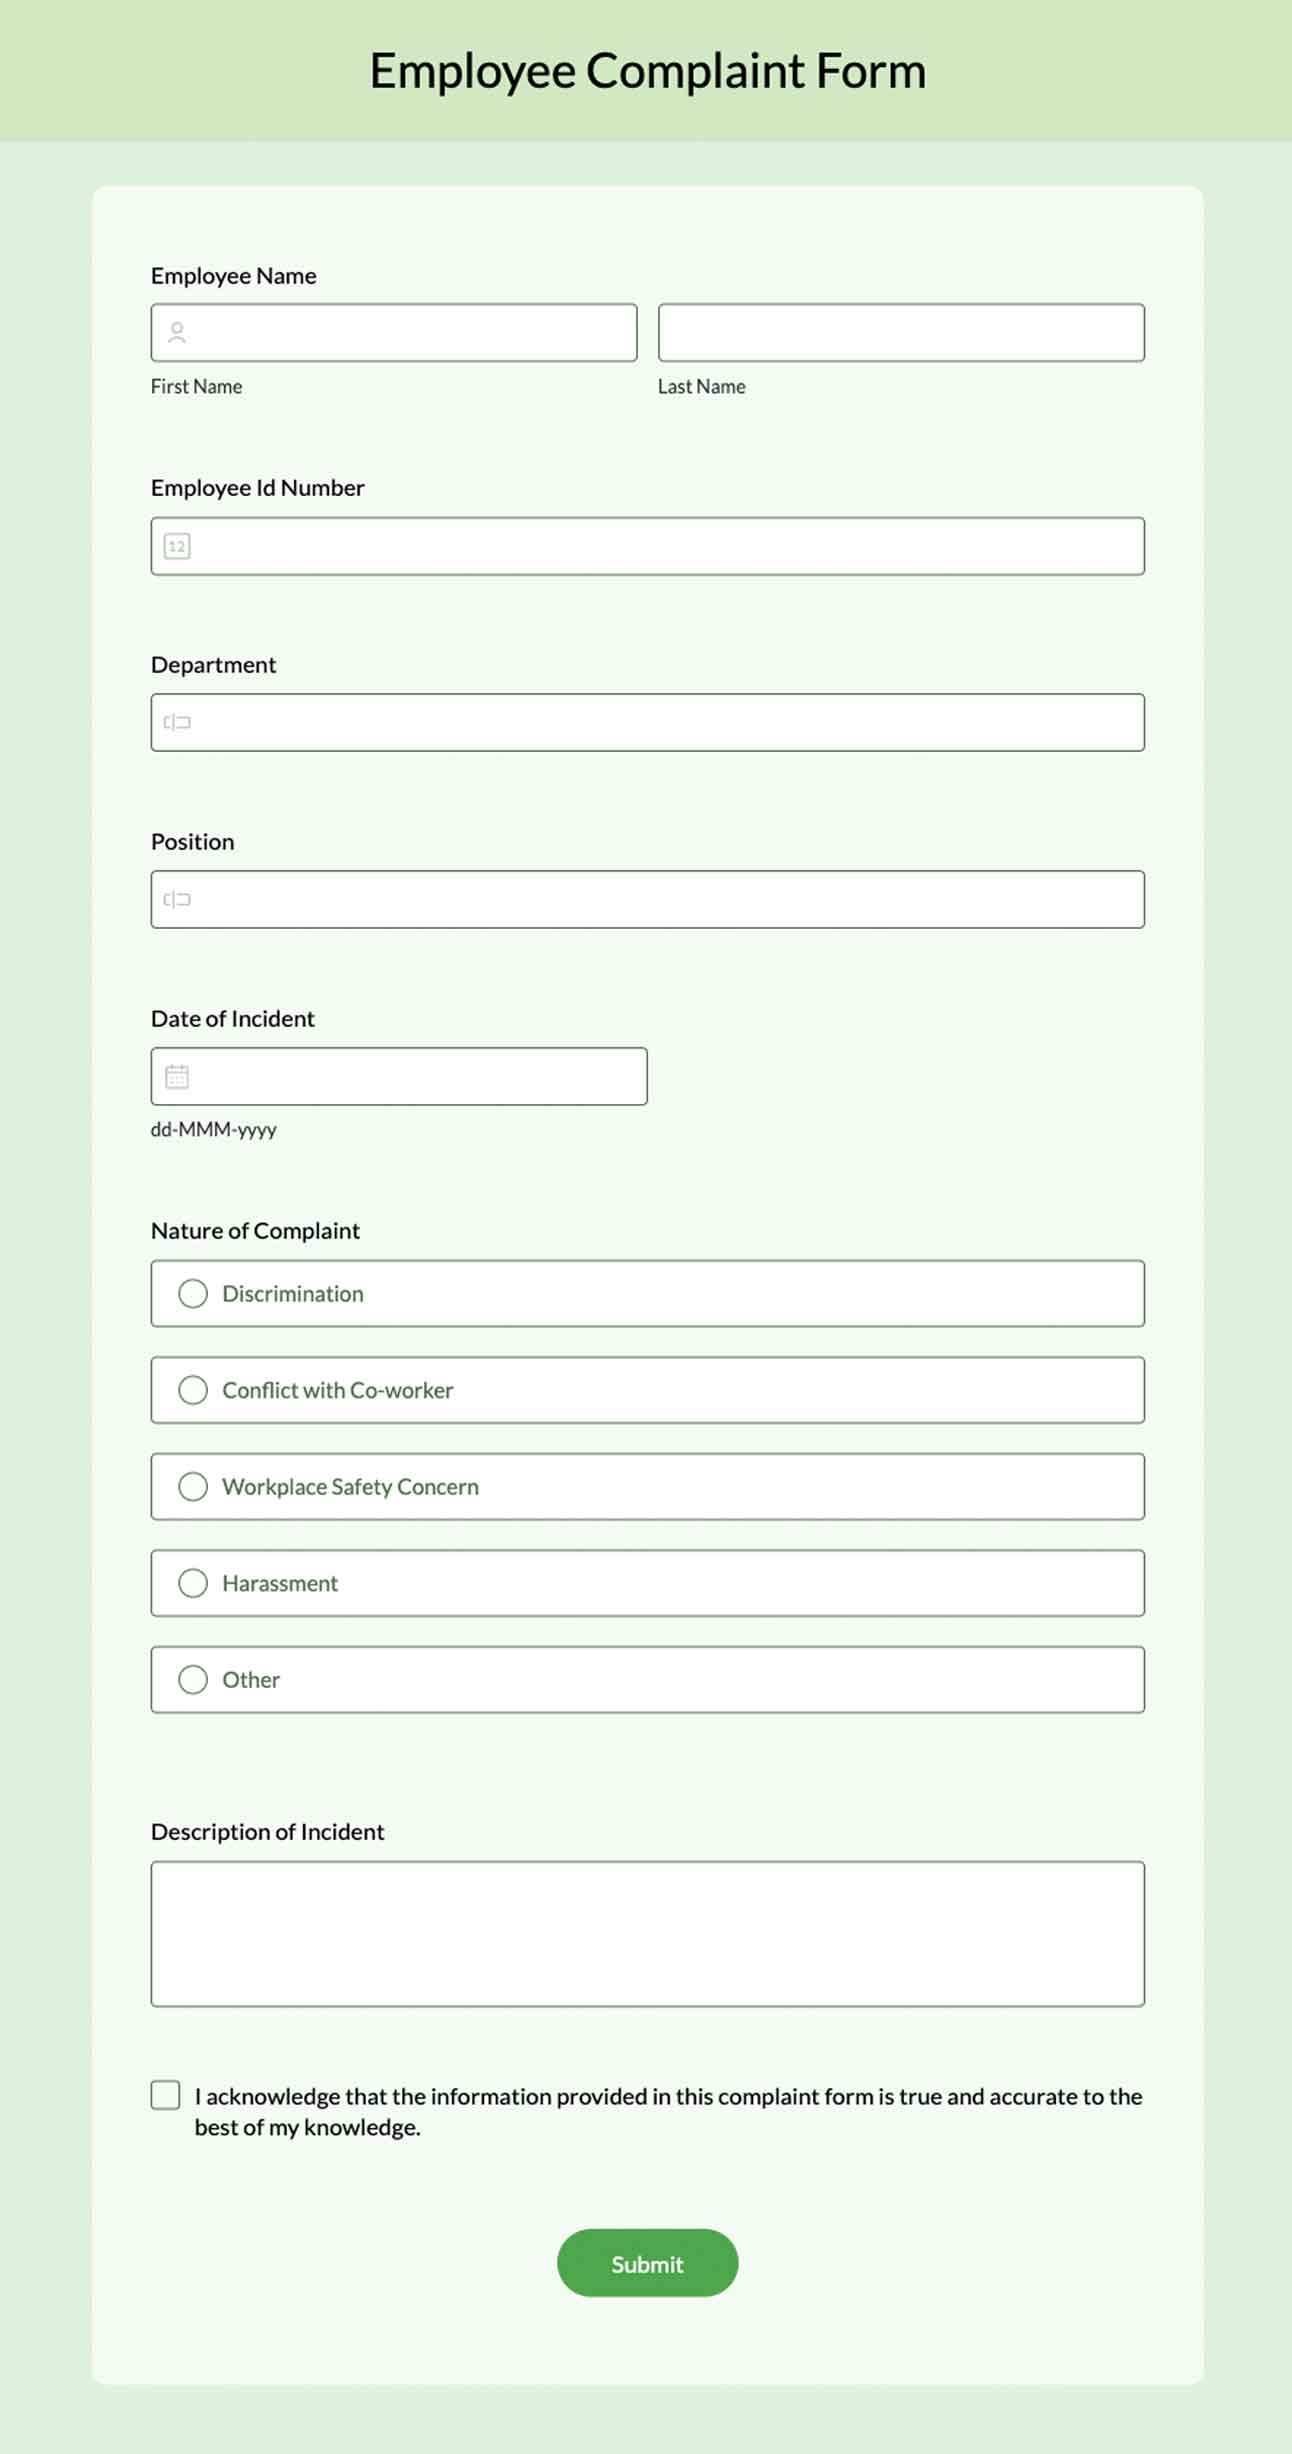Select the Harassment option
This screenshot has height=2454, width=1292.
193,1583
